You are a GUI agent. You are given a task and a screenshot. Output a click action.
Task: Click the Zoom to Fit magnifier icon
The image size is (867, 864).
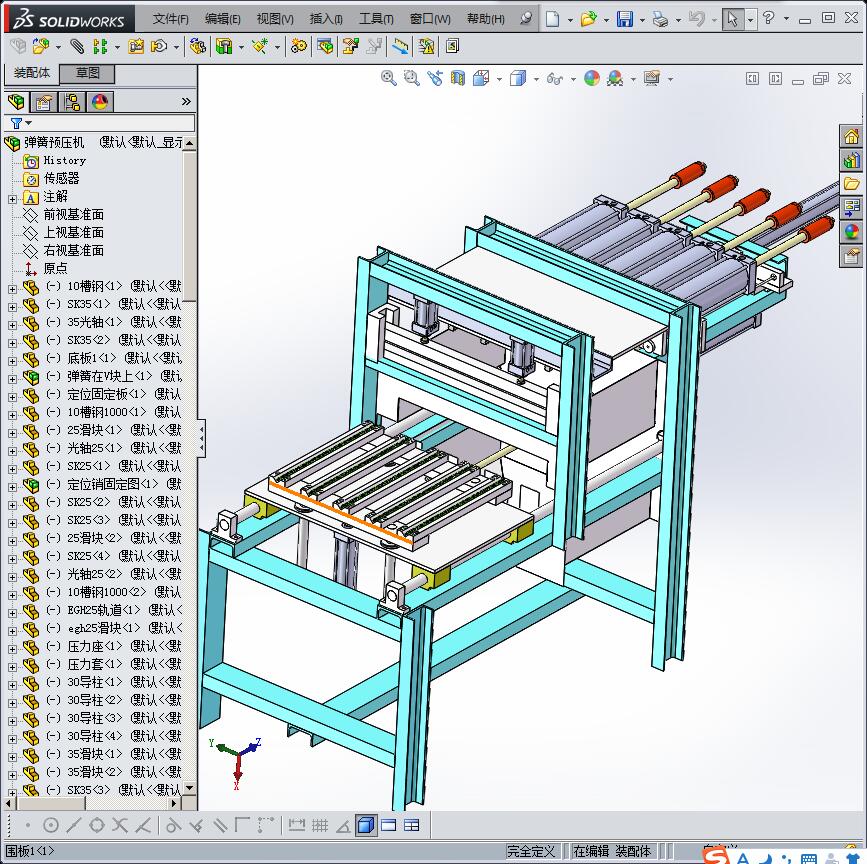(x=389, y=78)
